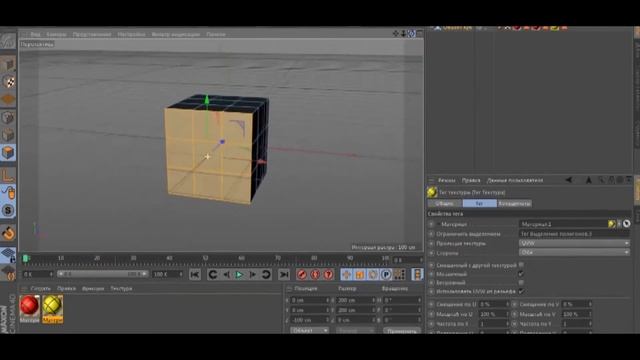Click the Keyframe Selection red icon
This screenshot has width=640, height=360.
coord(328,275)
